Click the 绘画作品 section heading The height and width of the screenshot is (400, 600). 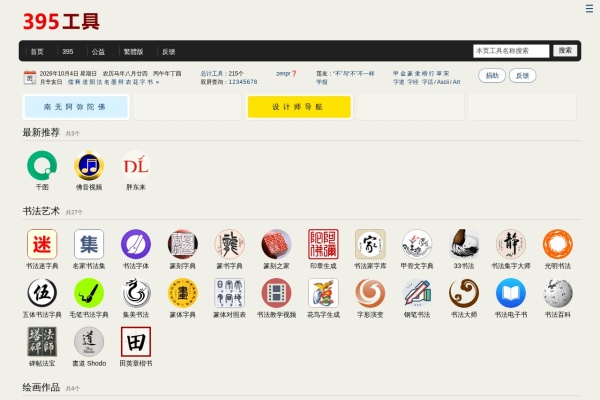pyautogui.click(x=41, y=387)
